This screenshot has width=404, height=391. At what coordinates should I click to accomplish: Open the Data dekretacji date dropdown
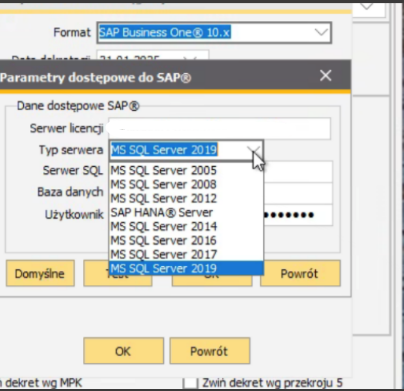point(190,57)
